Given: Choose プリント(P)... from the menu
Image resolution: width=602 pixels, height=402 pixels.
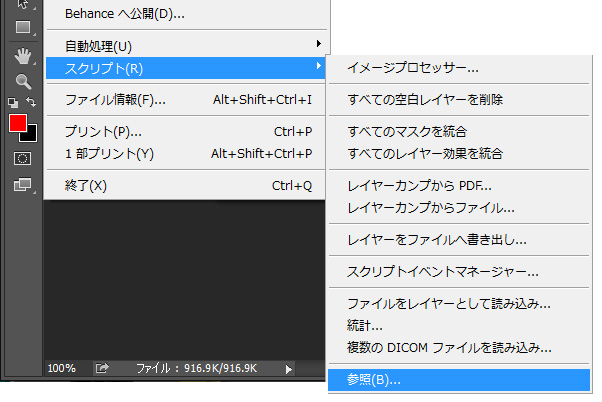Looking at the screenshot, I should (x=187, y=132).
